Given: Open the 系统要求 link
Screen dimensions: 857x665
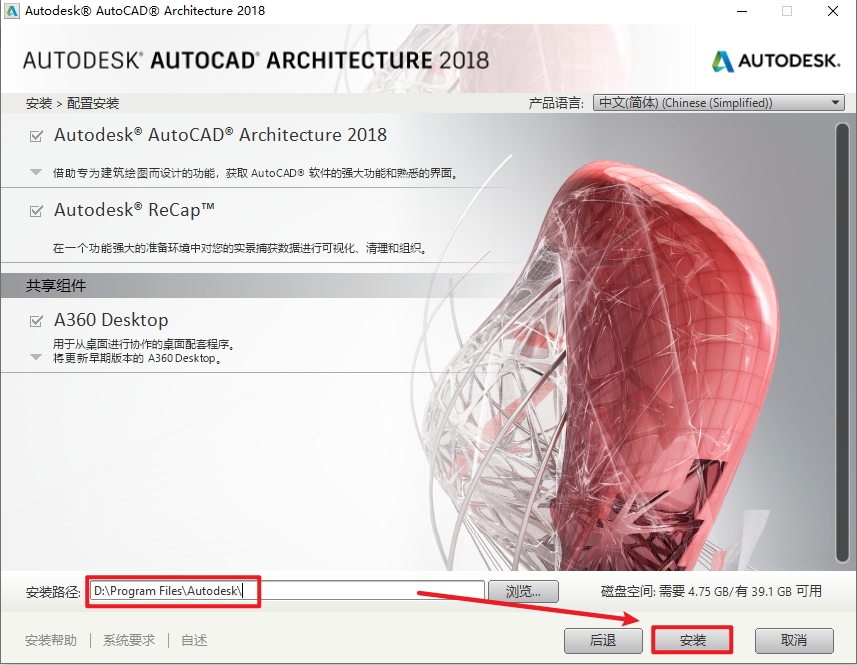Looking at the screenshot, I should (x=129, y=640).
